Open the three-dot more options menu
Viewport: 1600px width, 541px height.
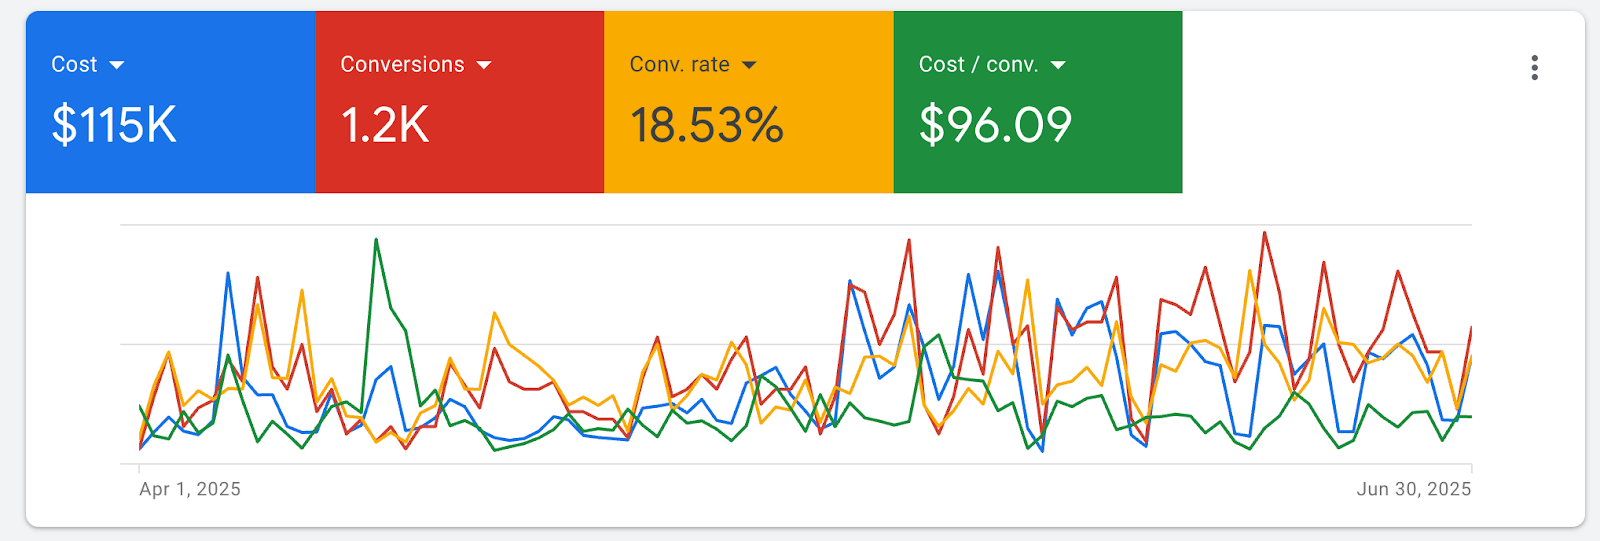point(1534,68)
